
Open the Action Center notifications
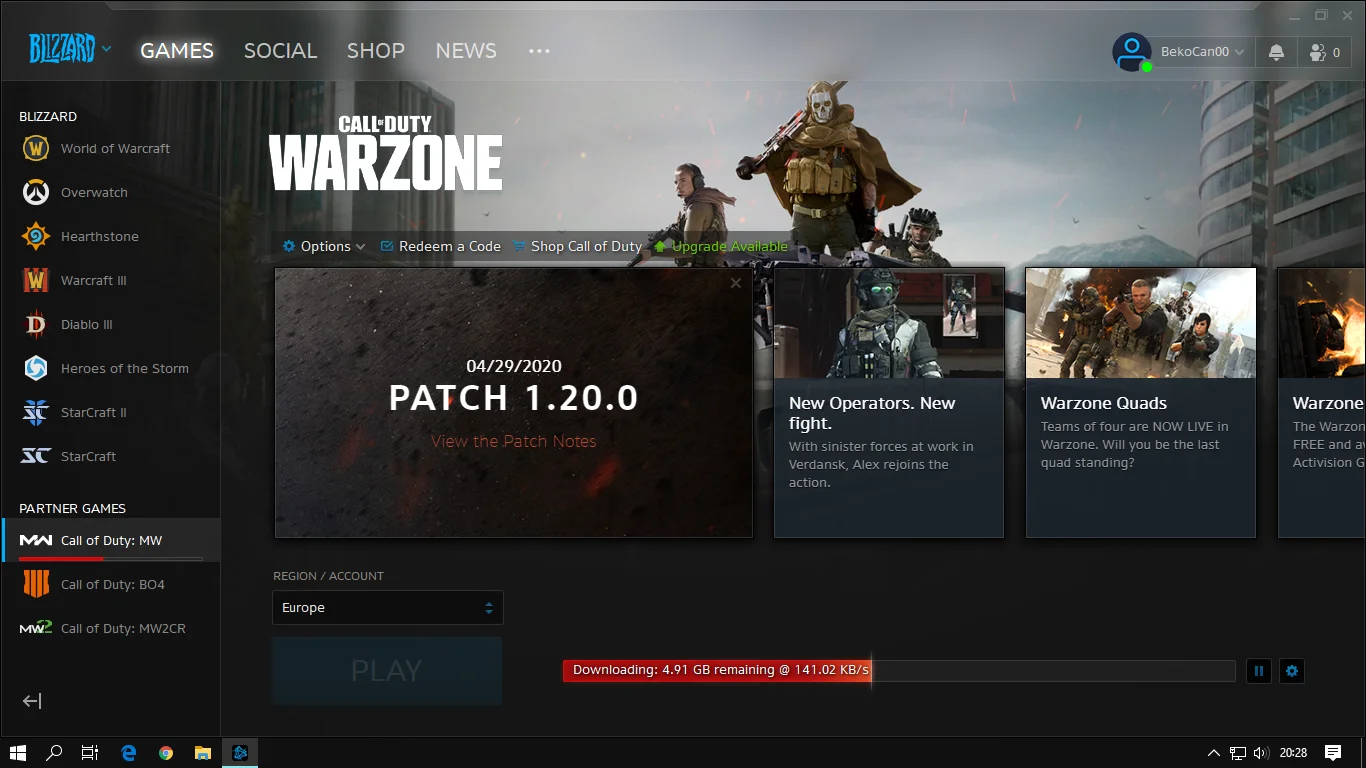tap(1332, 753)
